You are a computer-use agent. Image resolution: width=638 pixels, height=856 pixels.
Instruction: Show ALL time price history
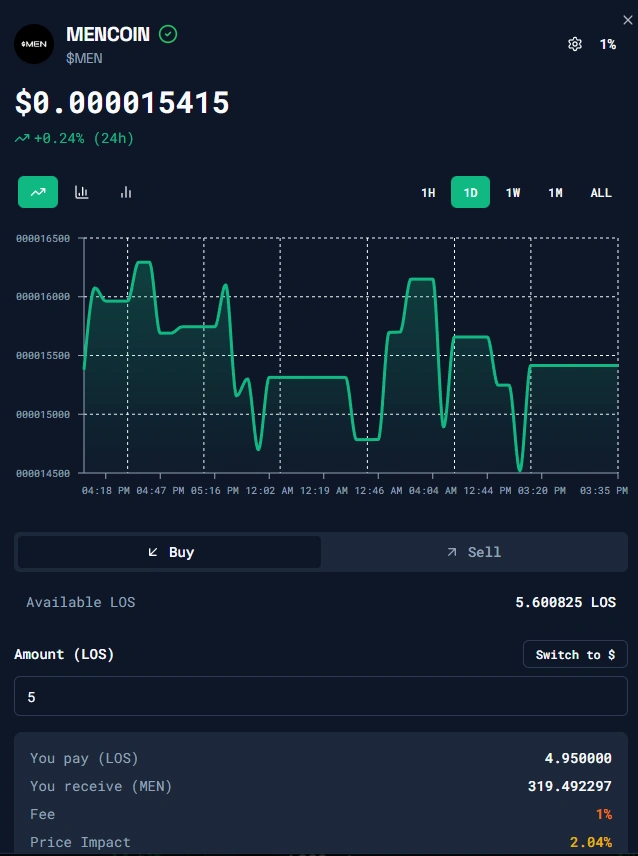(x=600, y=193)
